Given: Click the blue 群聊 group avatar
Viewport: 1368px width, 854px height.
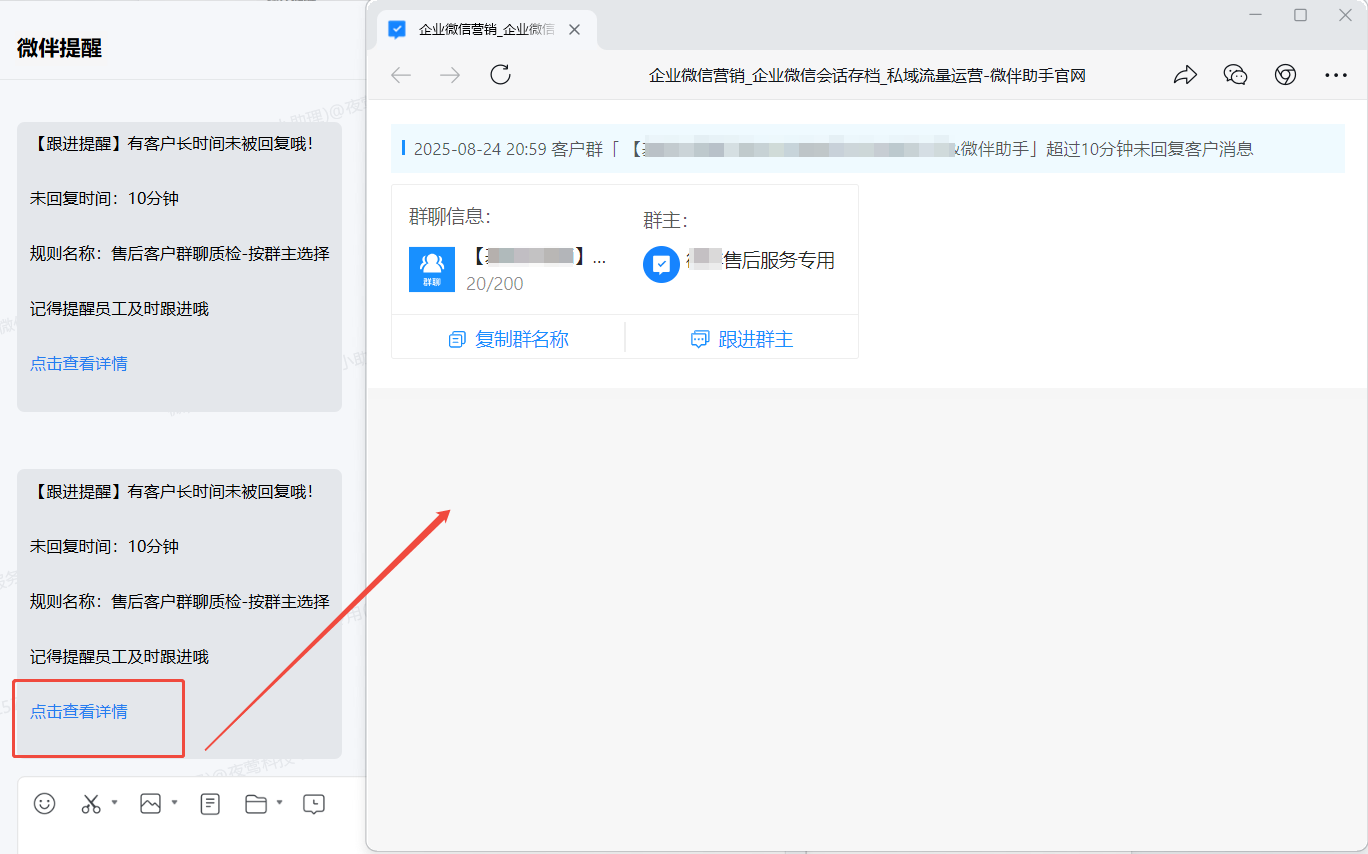Looking at the screenshot, I should click(432, 269).
